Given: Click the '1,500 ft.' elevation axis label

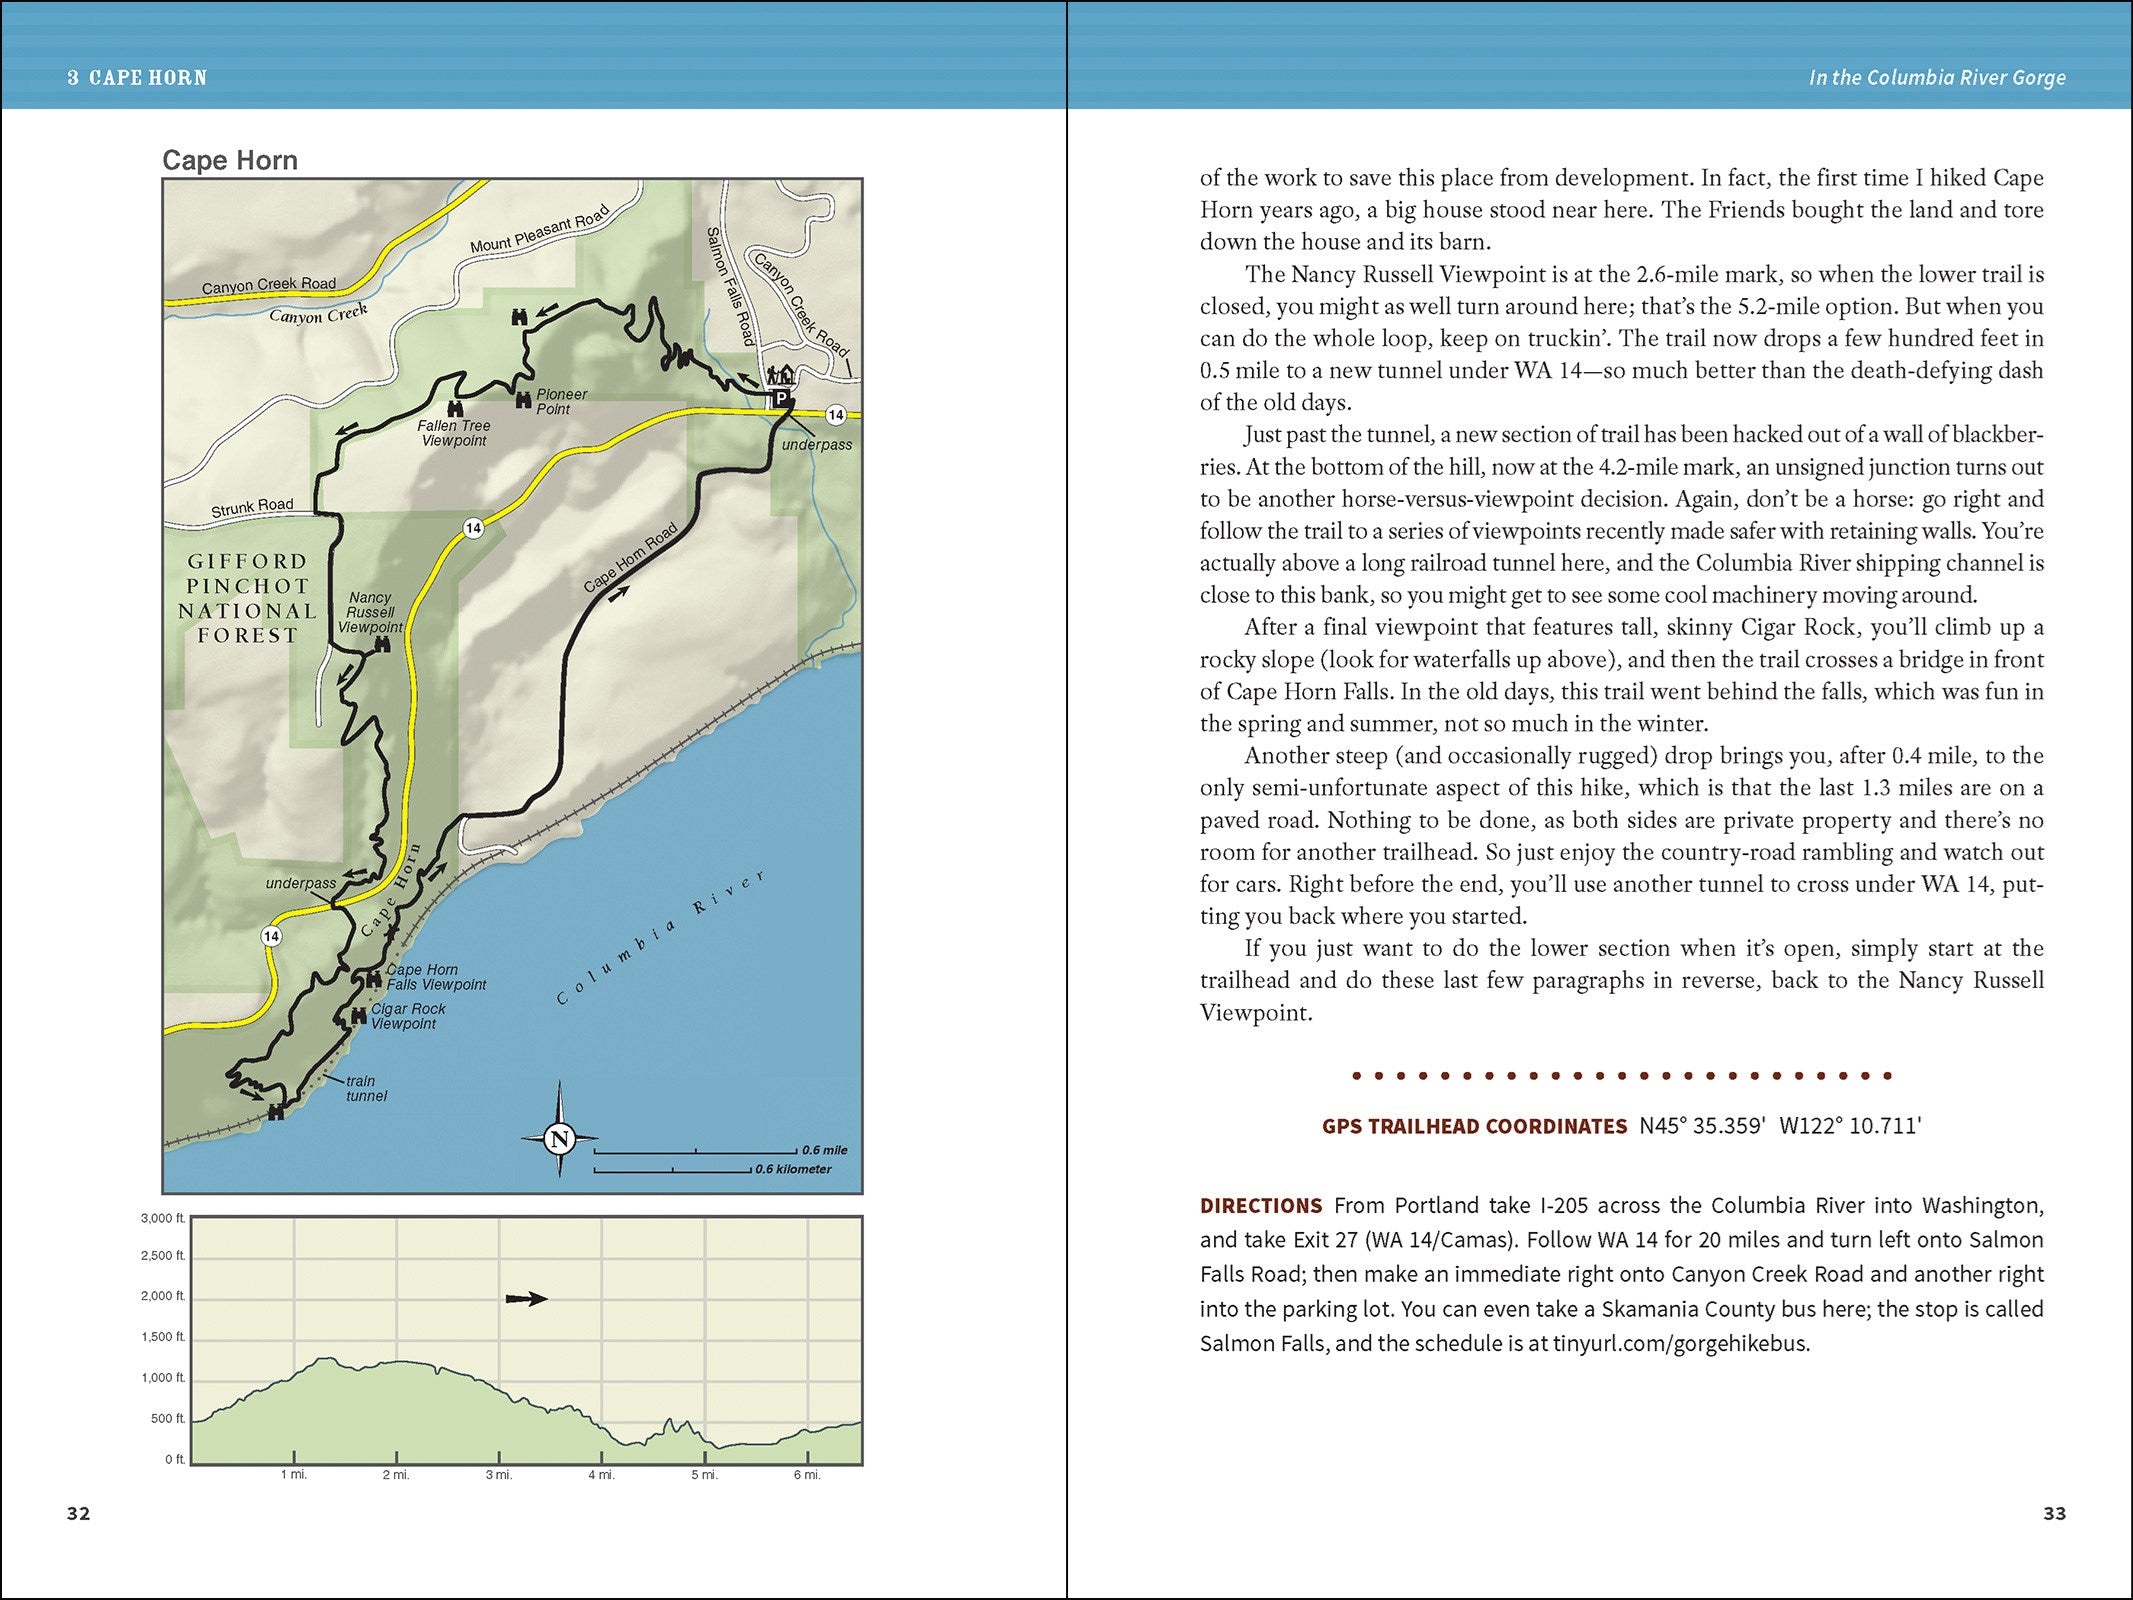Looking at the screenshot, I should click(163, 1337).
